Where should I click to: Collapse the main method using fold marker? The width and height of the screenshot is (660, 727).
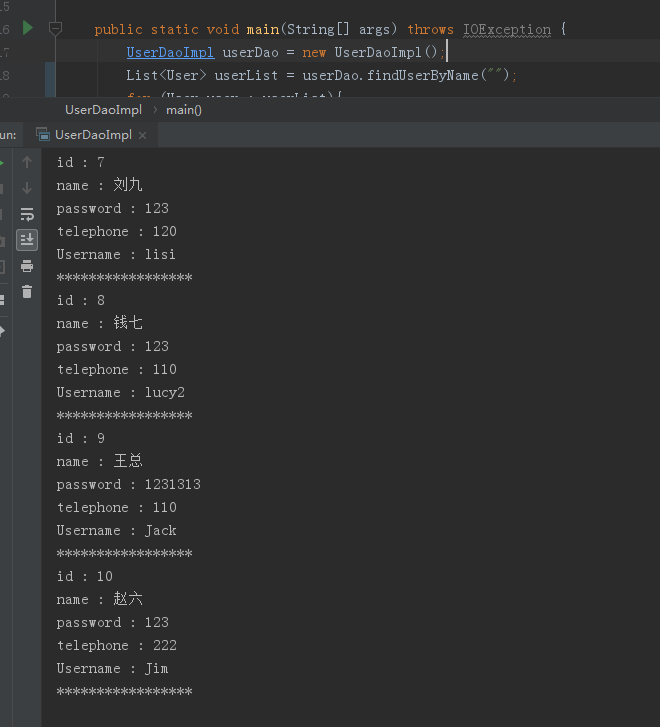tap(56, 28)
